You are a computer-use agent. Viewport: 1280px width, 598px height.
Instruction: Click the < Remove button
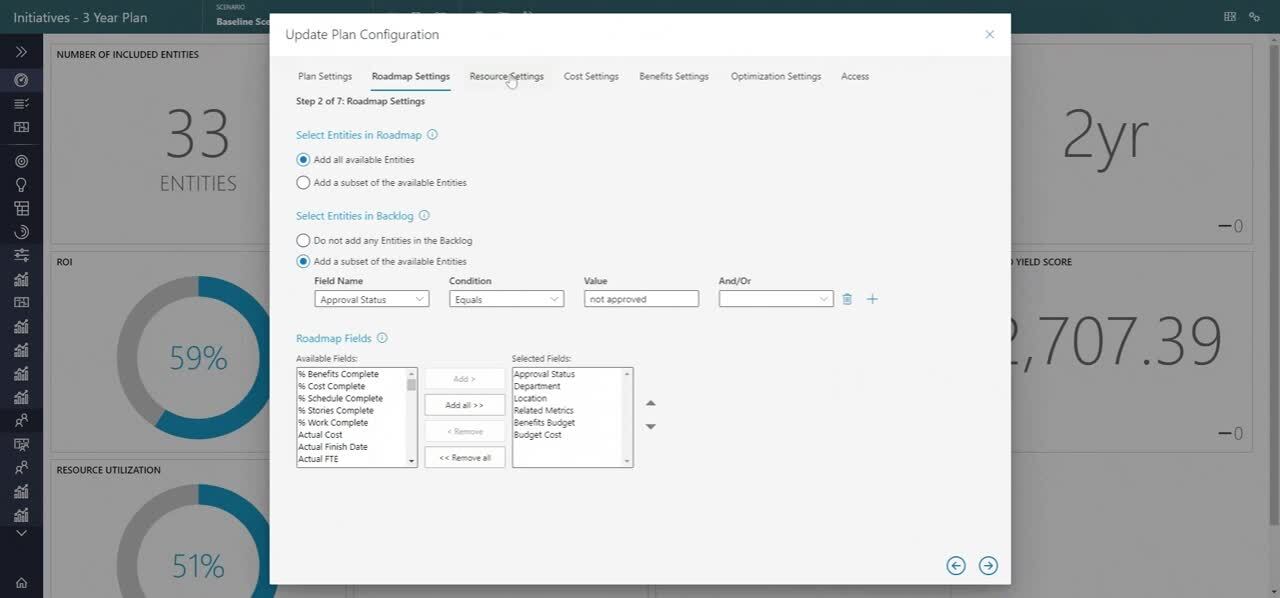point(465,431)
